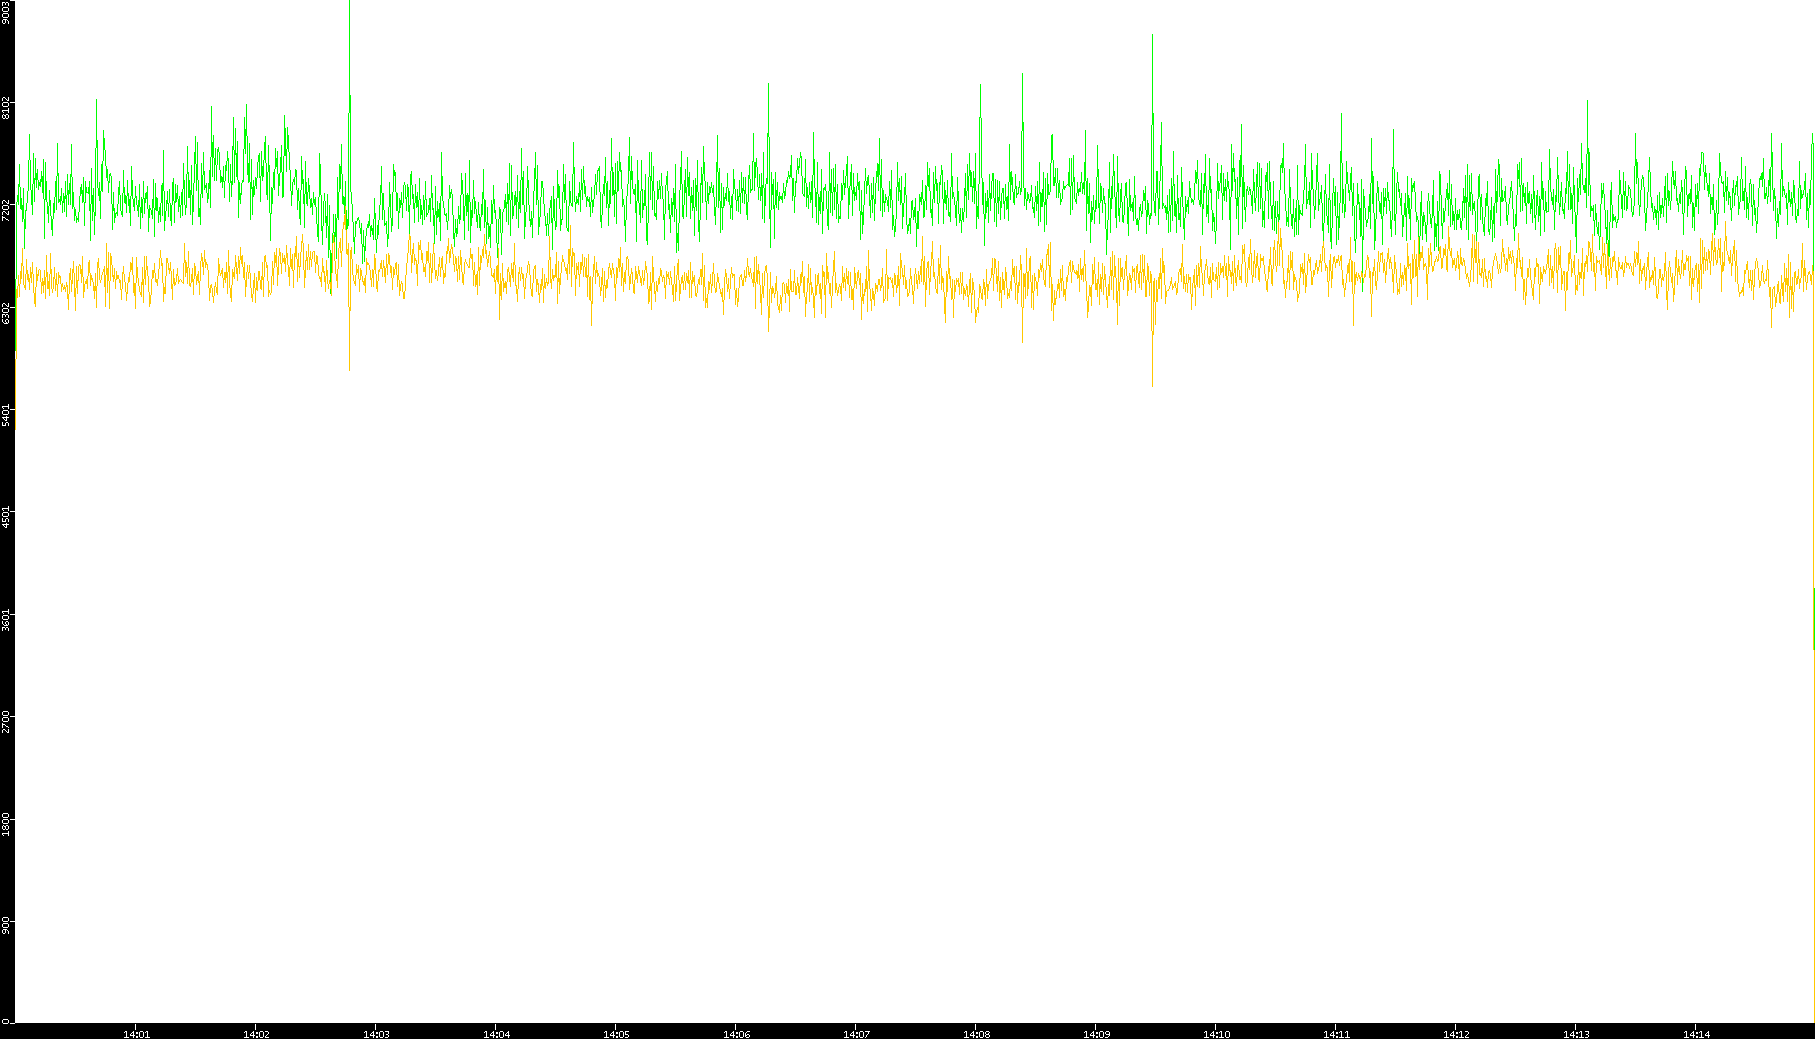Click the 1800 y-axis value label
This screenshot has height=1039, width=1815.
tap(7, 823)
